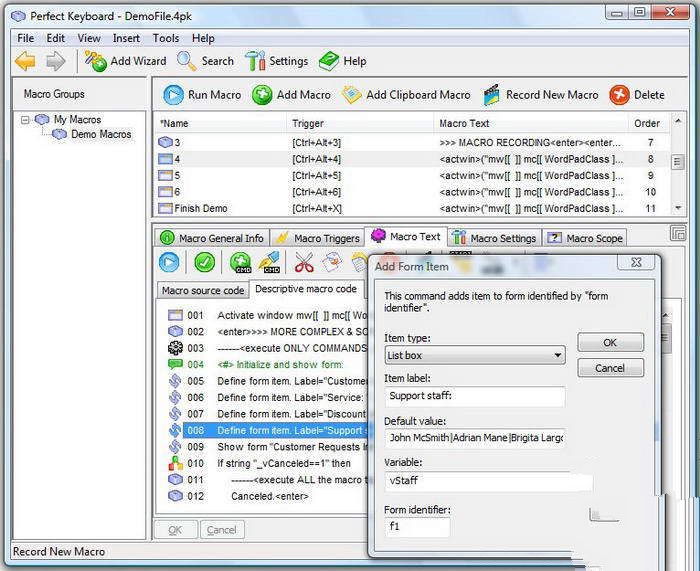Click the Add Macro green plus icon

pos(262,95)
